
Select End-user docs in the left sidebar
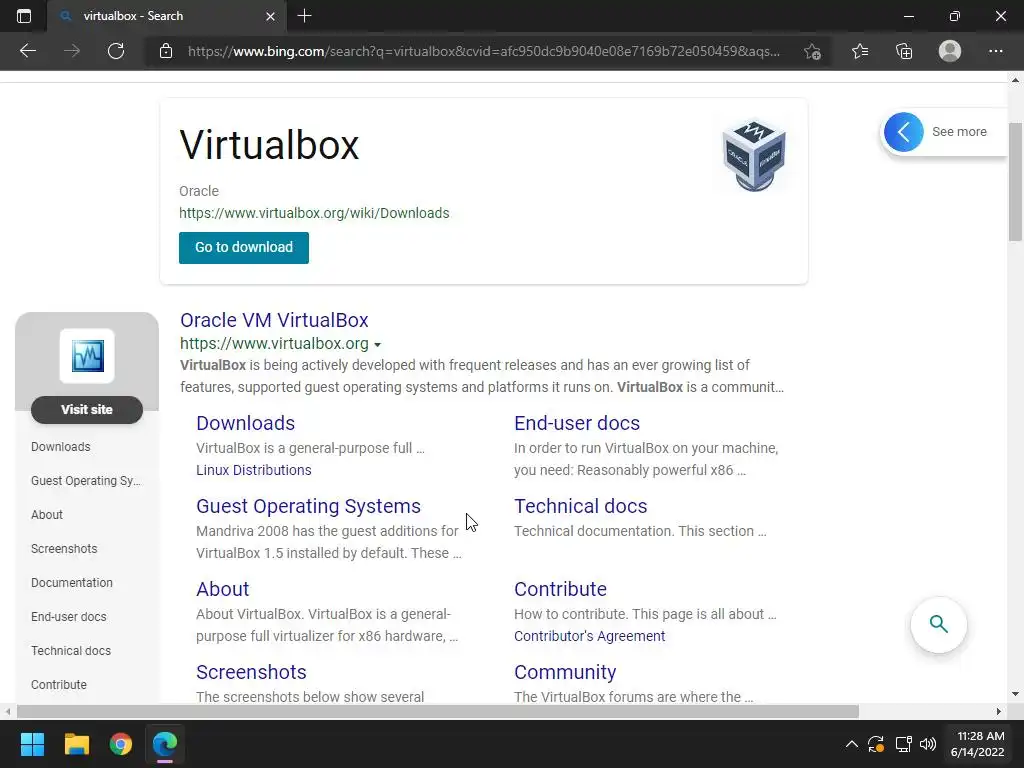tap(69, 616)
